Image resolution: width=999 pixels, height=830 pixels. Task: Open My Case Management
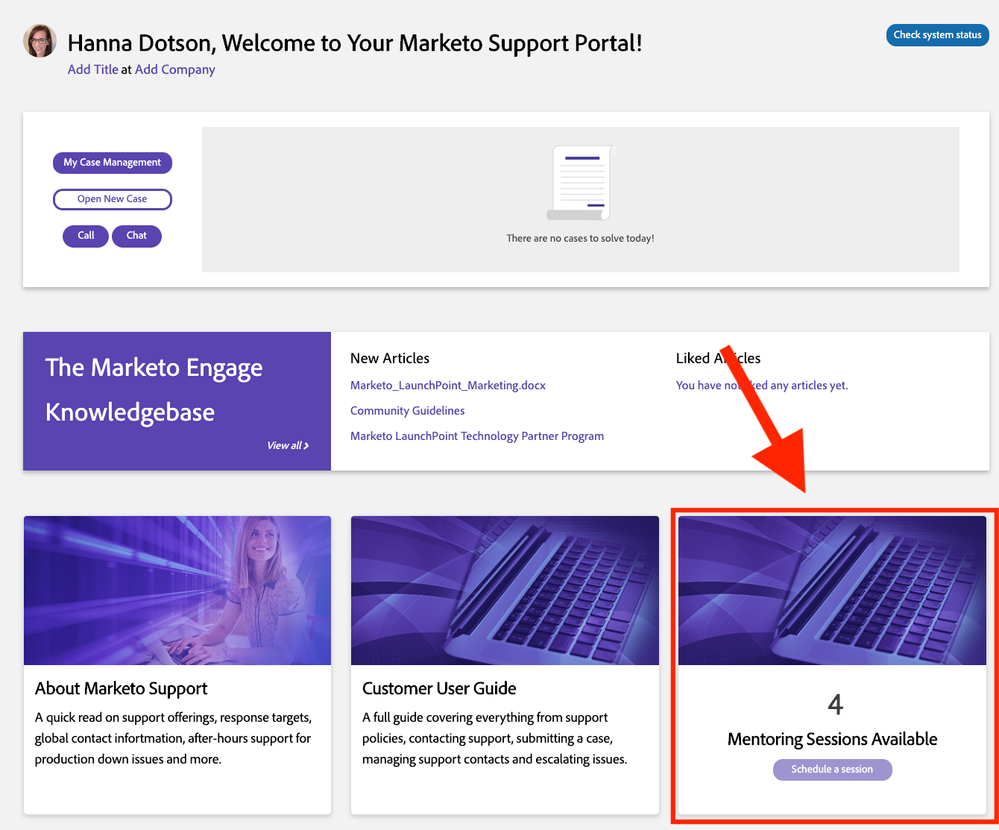pos(112,162)
